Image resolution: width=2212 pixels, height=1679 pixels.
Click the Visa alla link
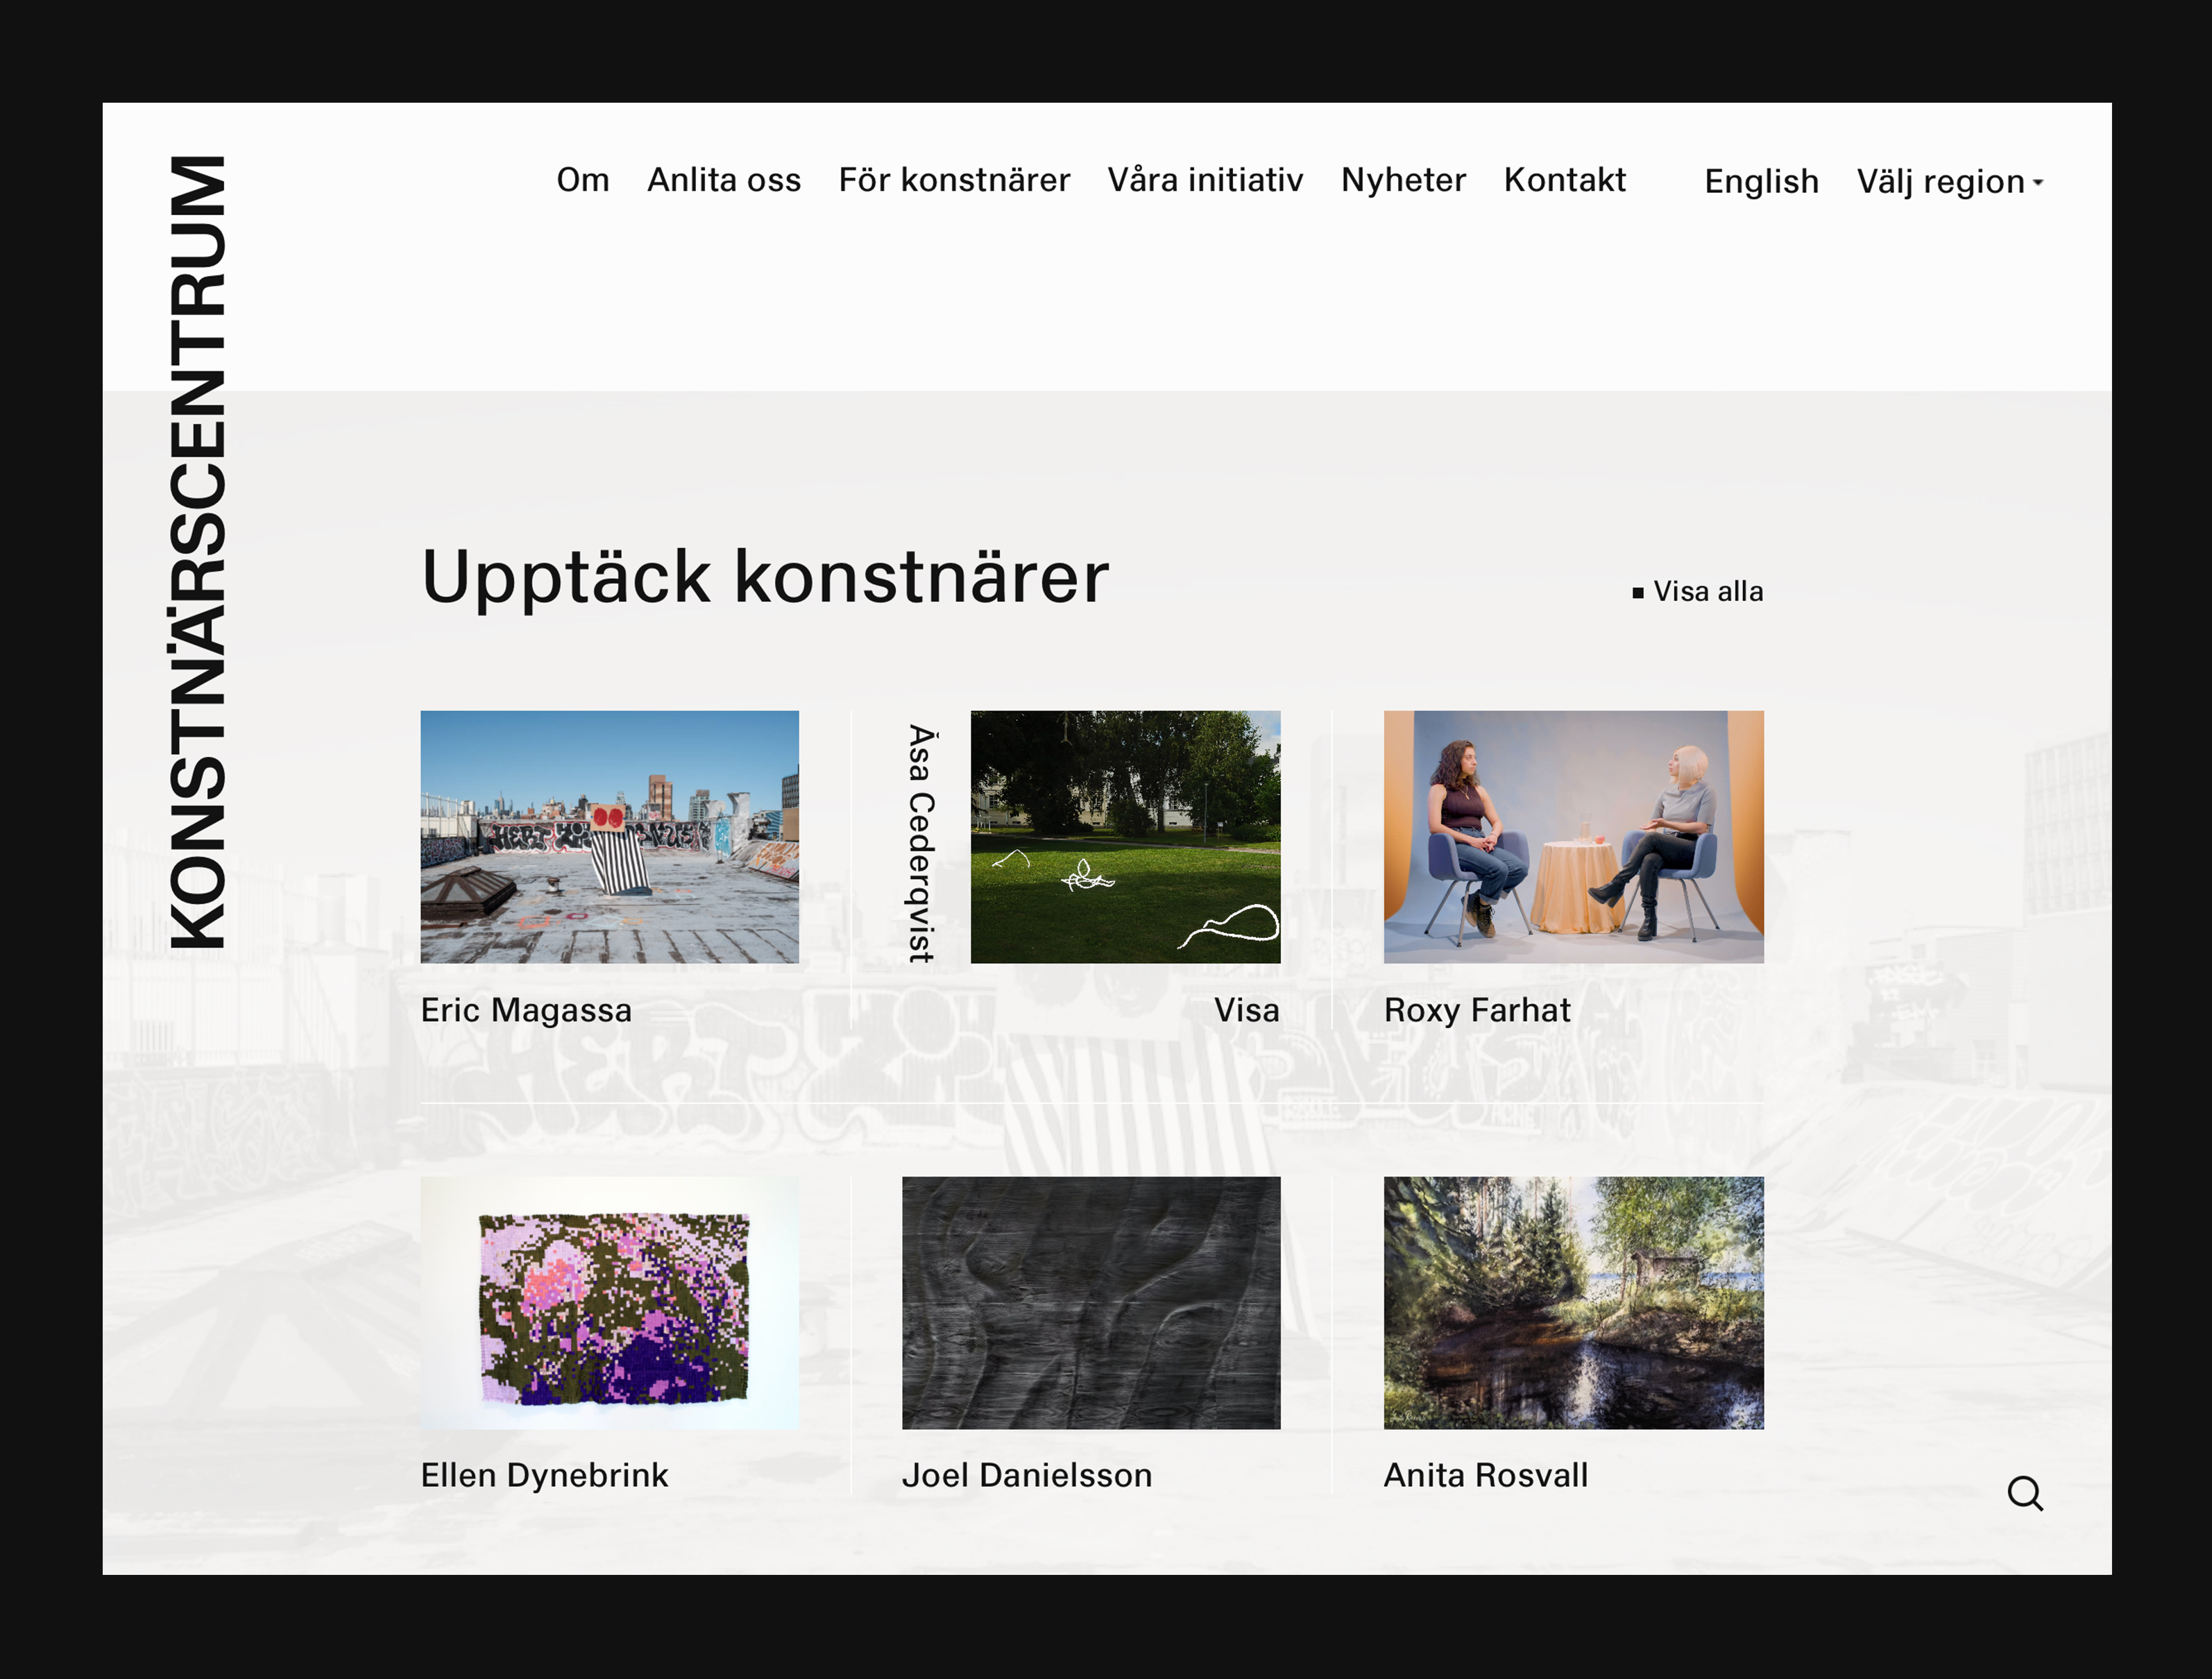(x=1706, y=592)
